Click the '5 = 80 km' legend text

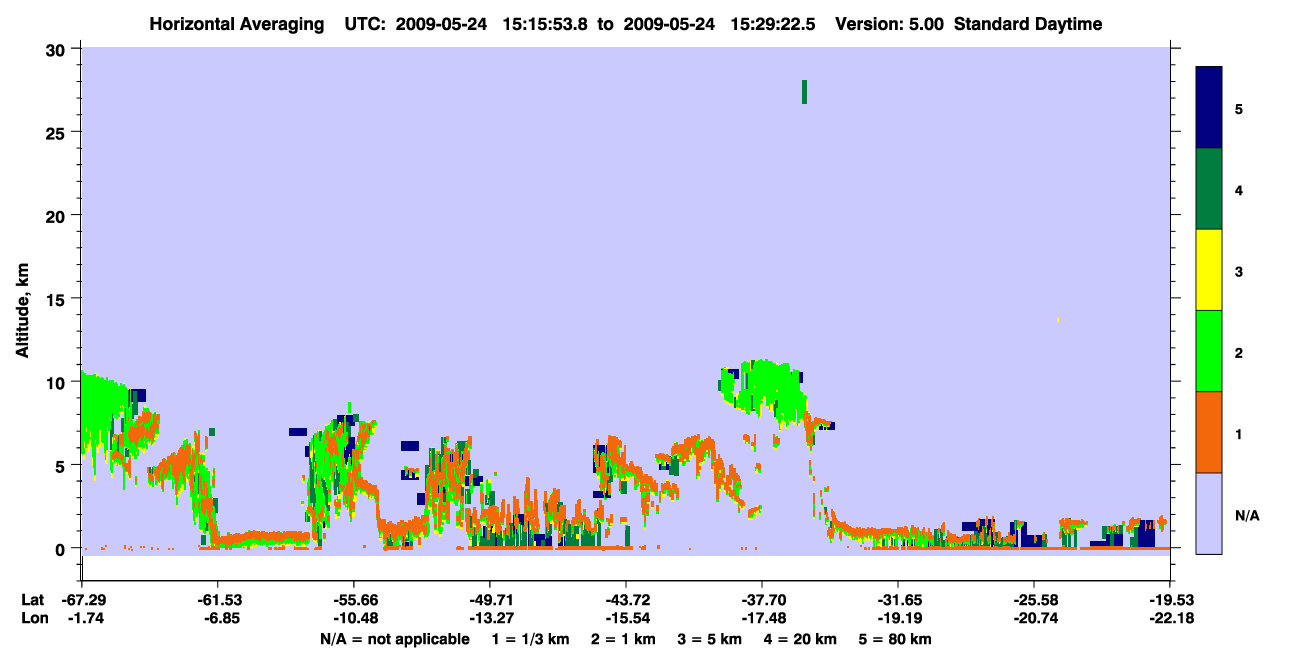click(894, 639)
